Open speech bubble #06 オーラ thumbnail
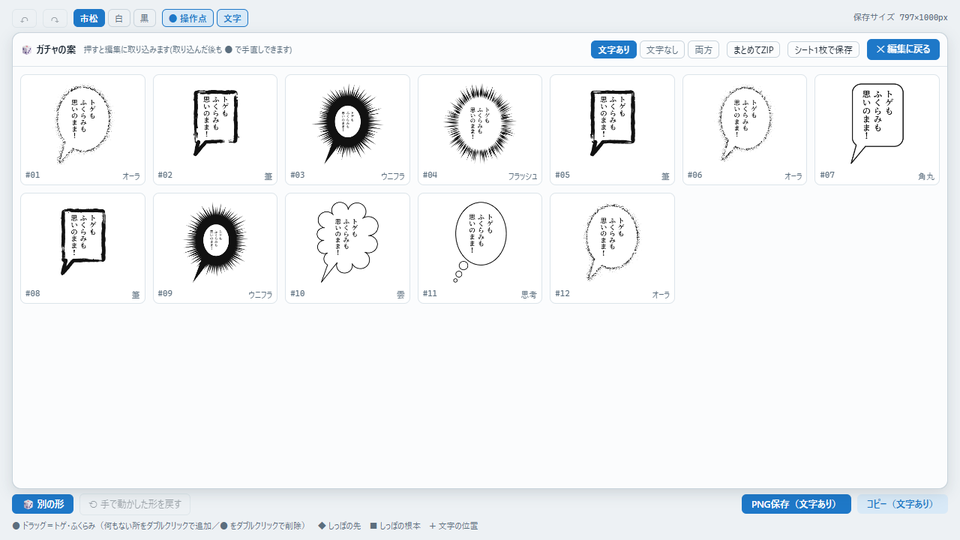The width and height of the screenshot is (960, 540). pos(744,129)
